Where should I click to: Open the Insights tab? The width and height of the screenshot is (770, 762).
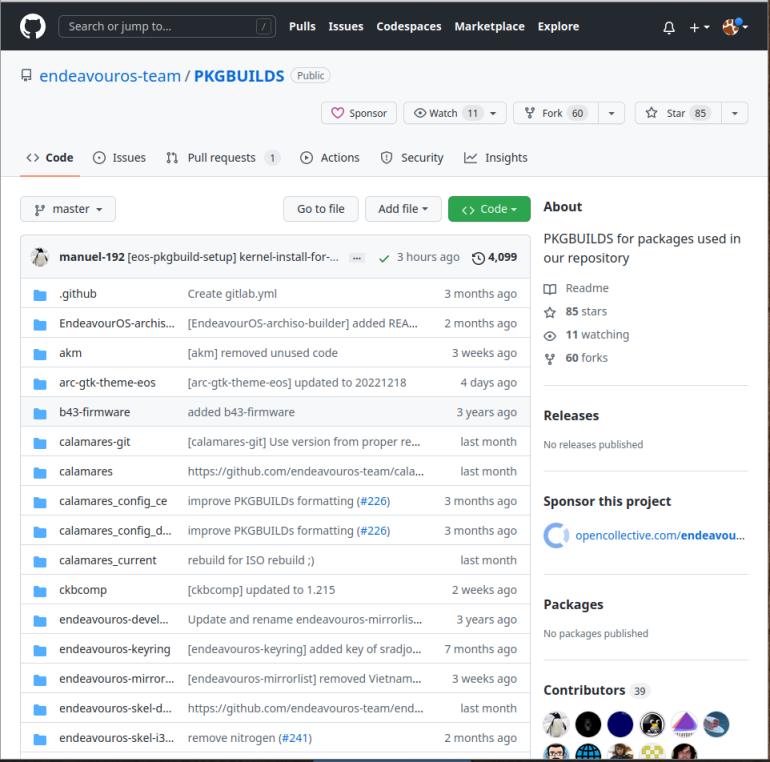pos(495,158)
